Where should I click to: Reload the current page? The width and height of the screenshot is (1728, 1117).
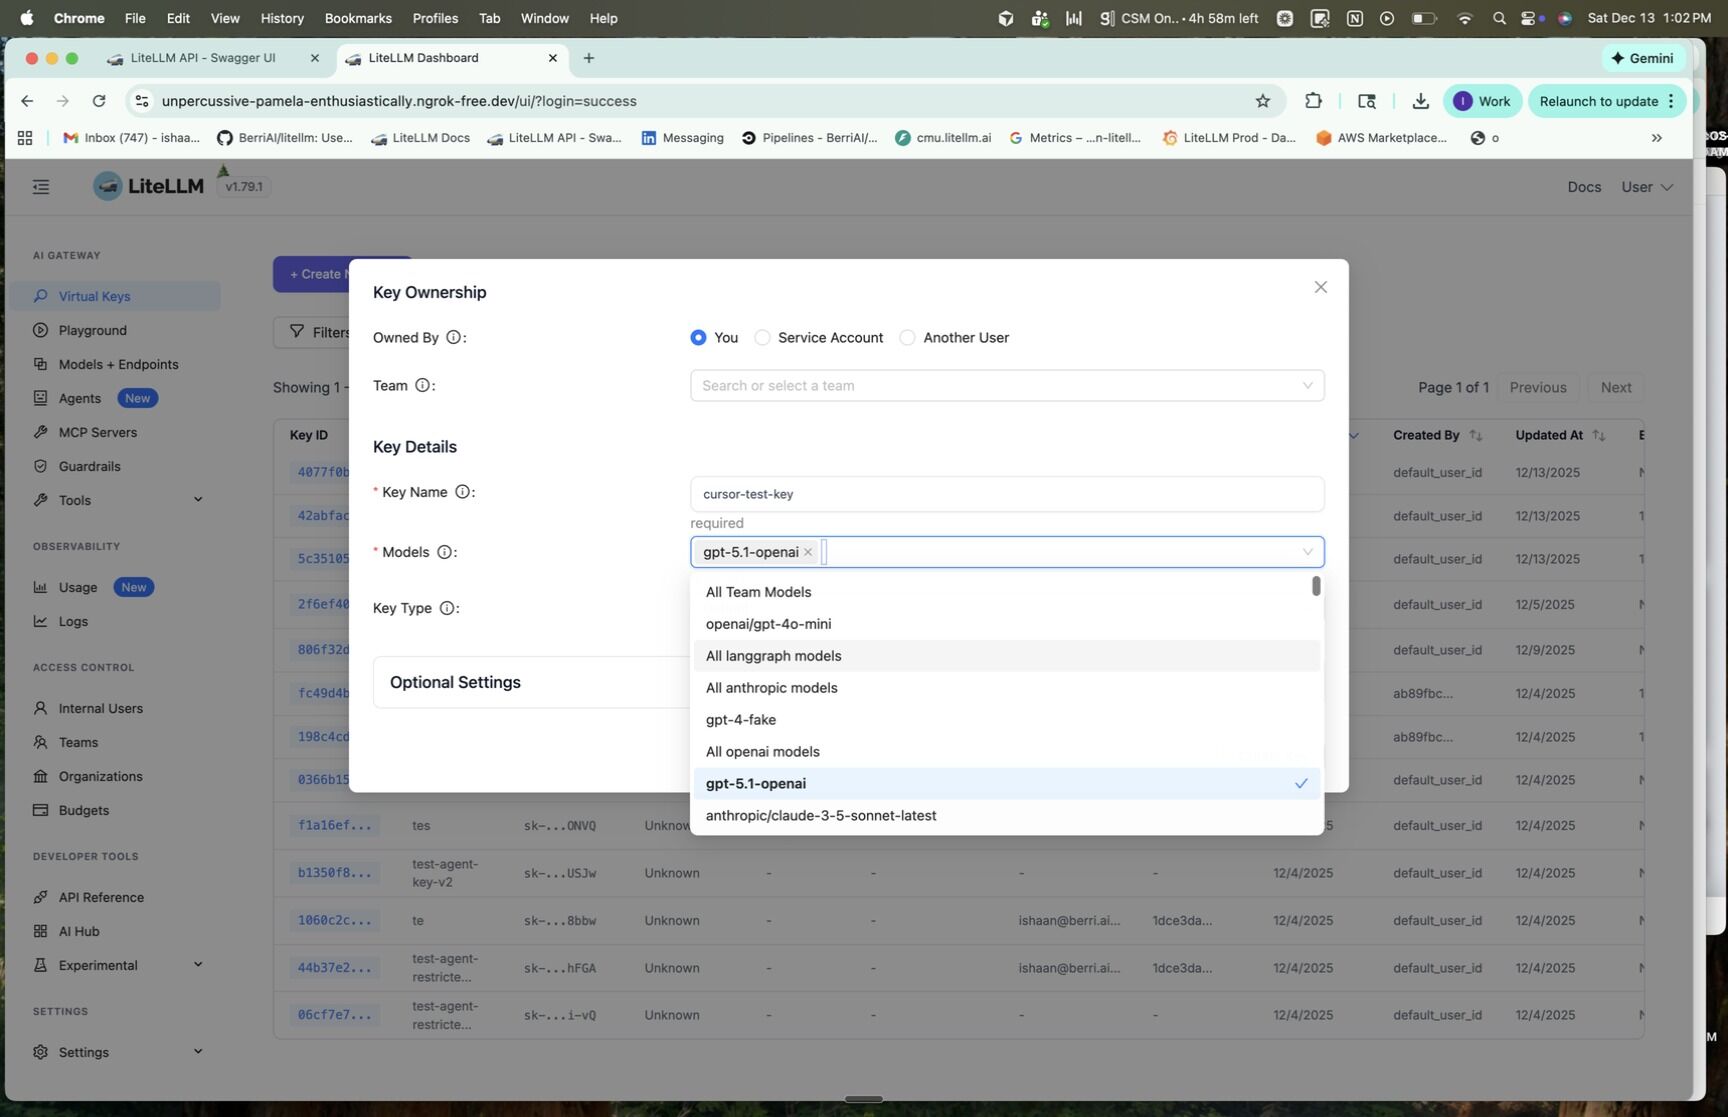(x=99, y=101)
